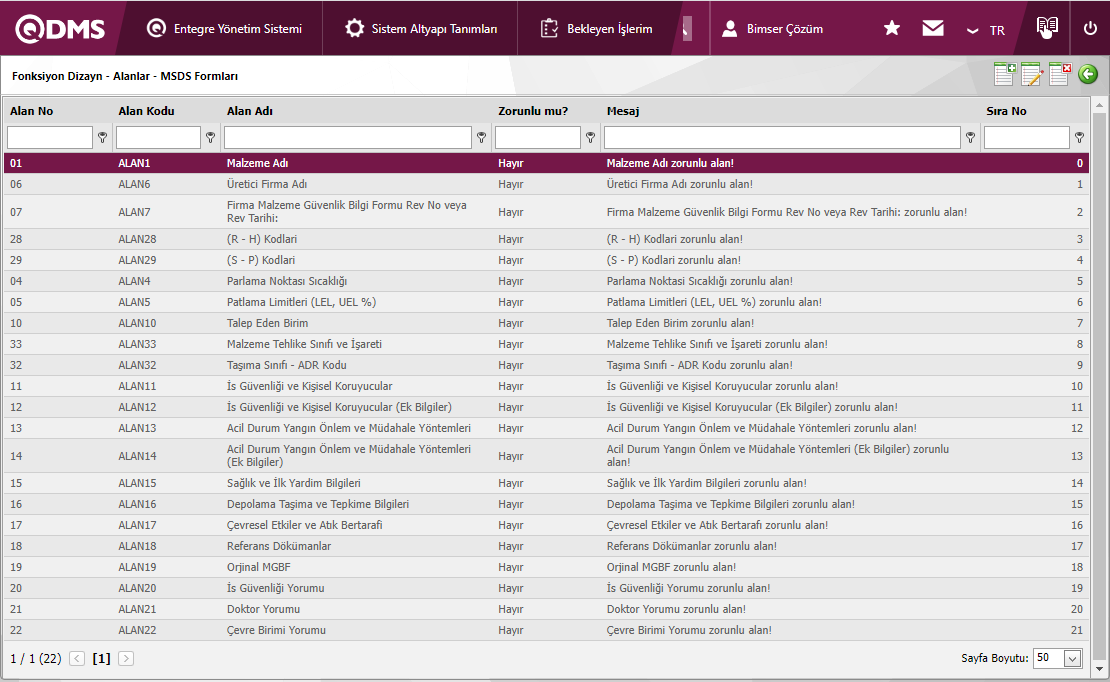Open the filter options for Mesaj column

coord(970,138)
